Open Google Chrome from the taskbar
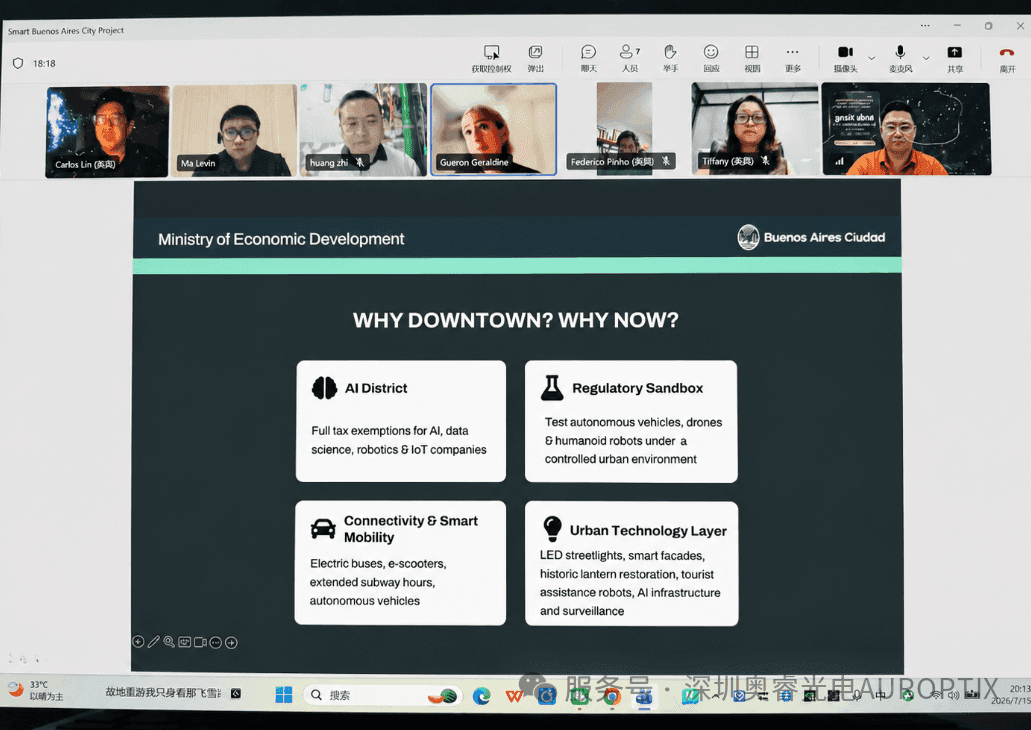Viewport: 1031px width, 730px height. pyautogui.click(x=611, y=696)
